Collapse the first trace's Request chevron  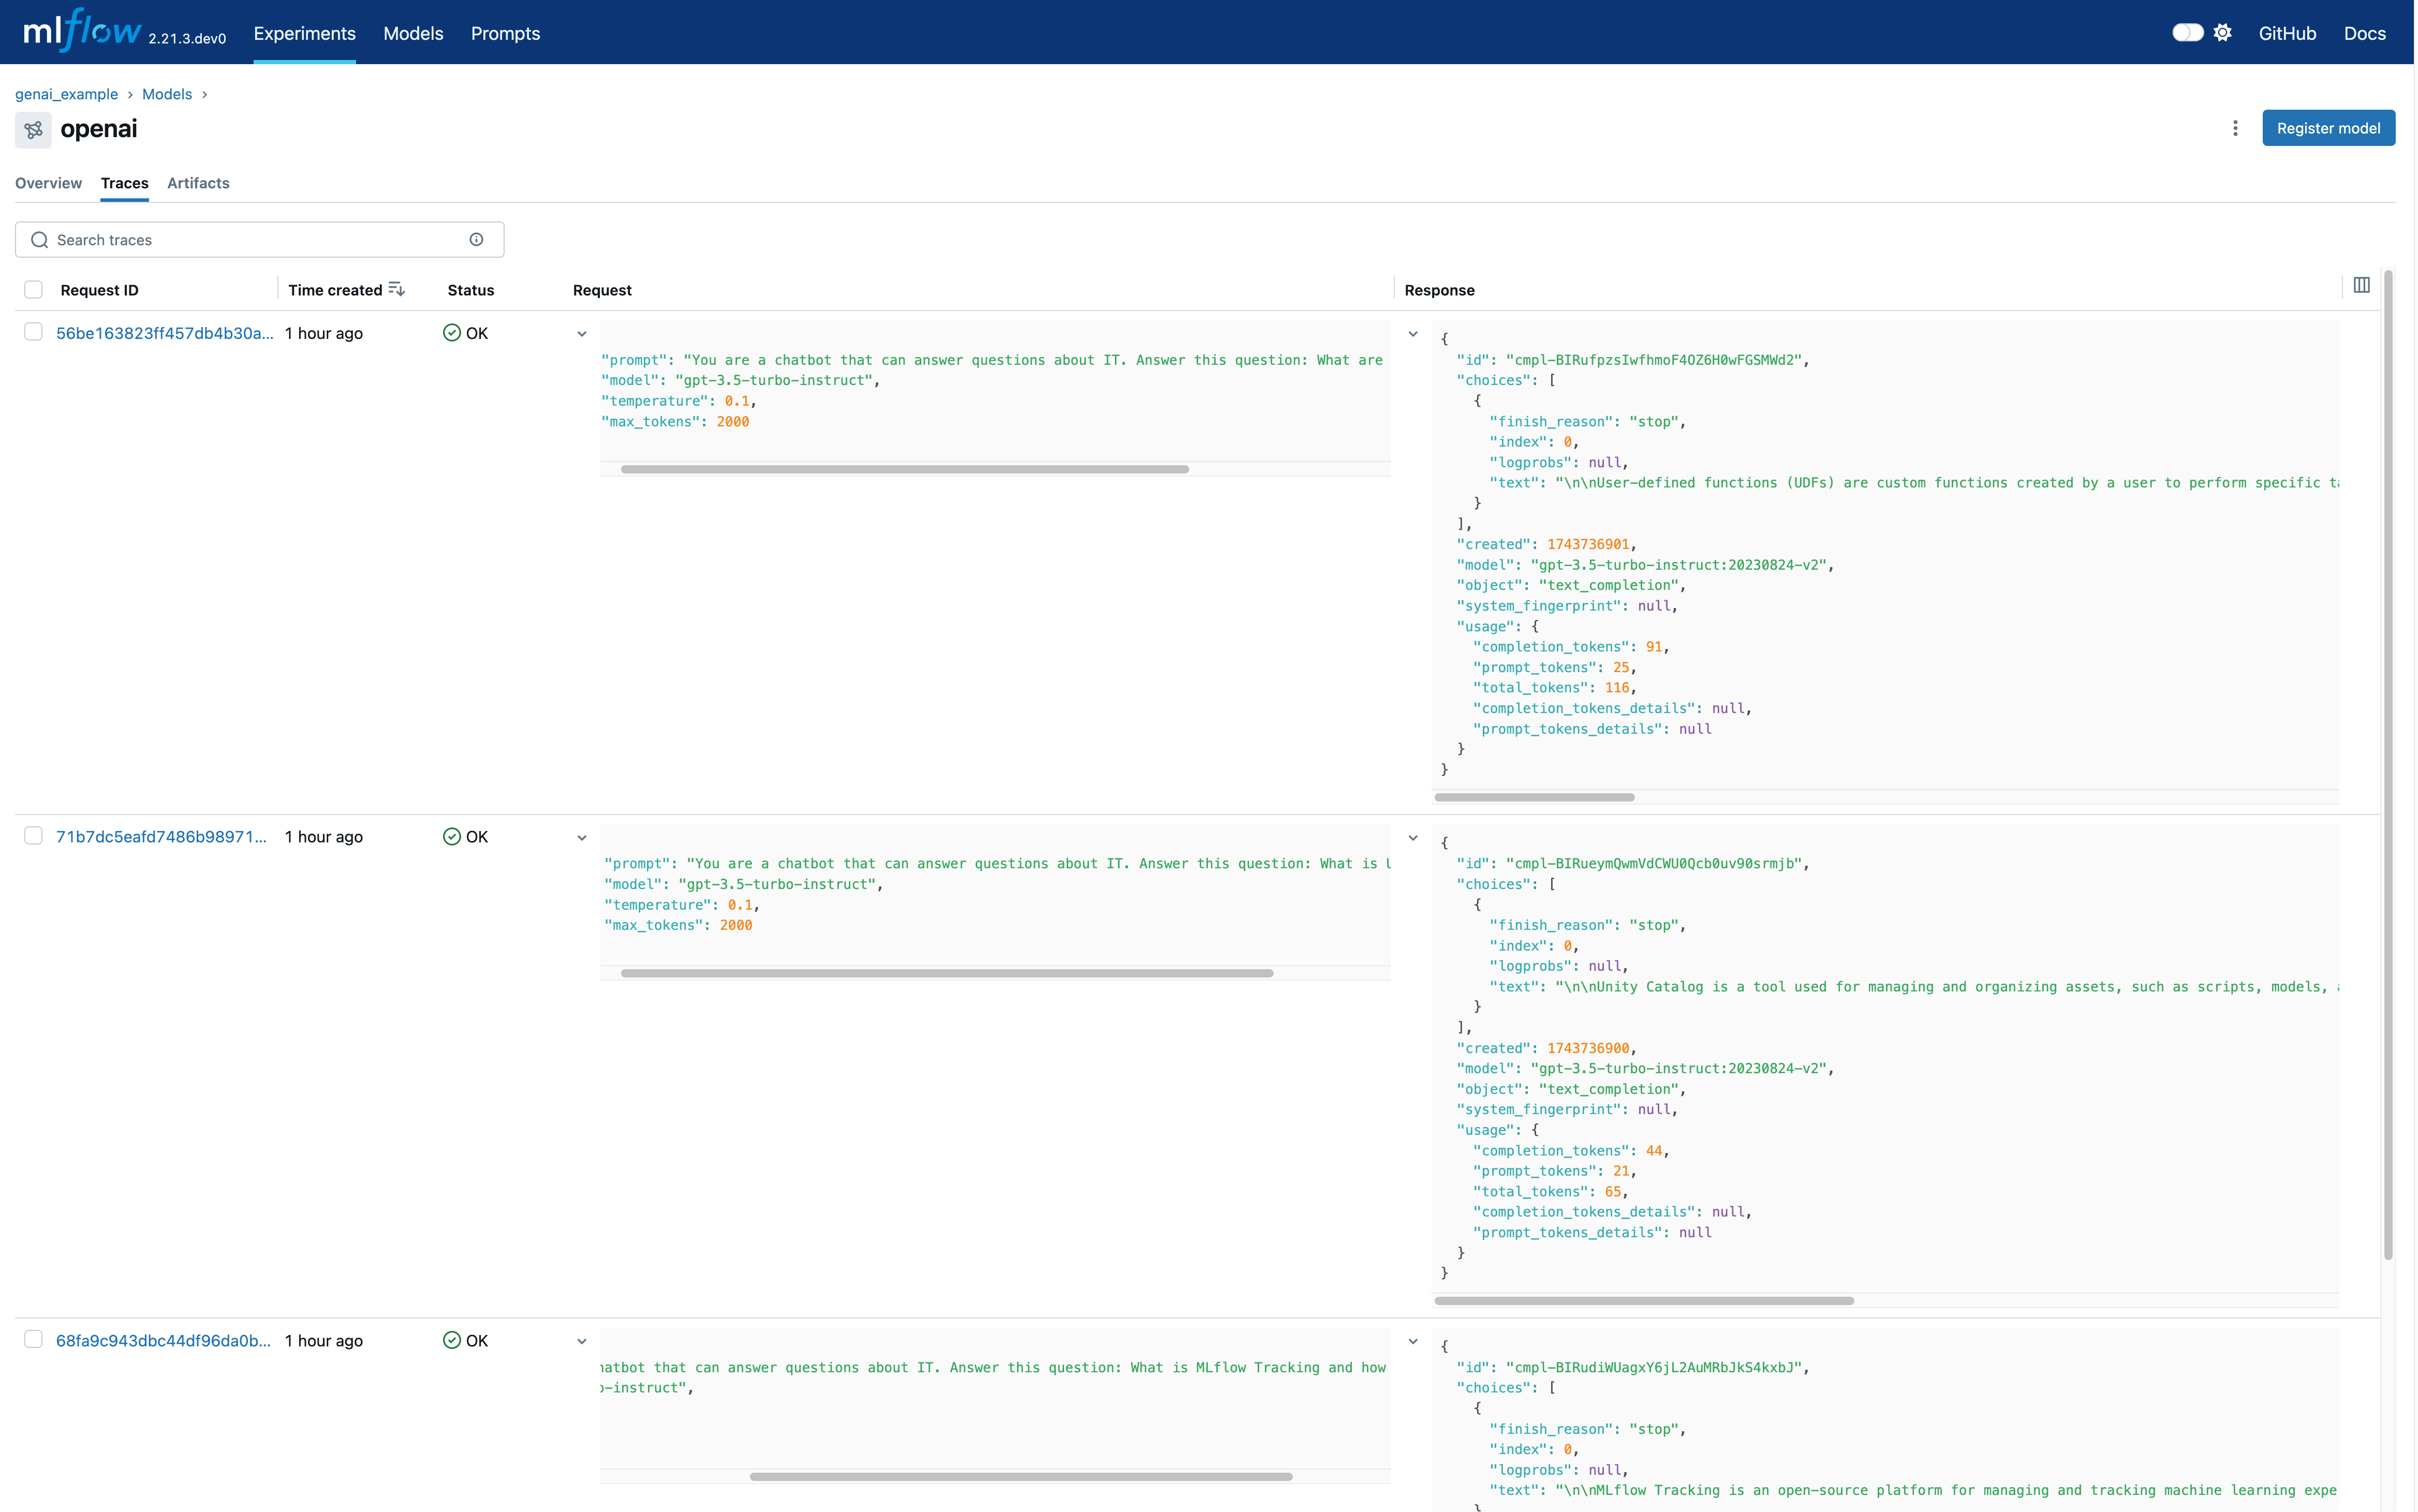[582, 334]
